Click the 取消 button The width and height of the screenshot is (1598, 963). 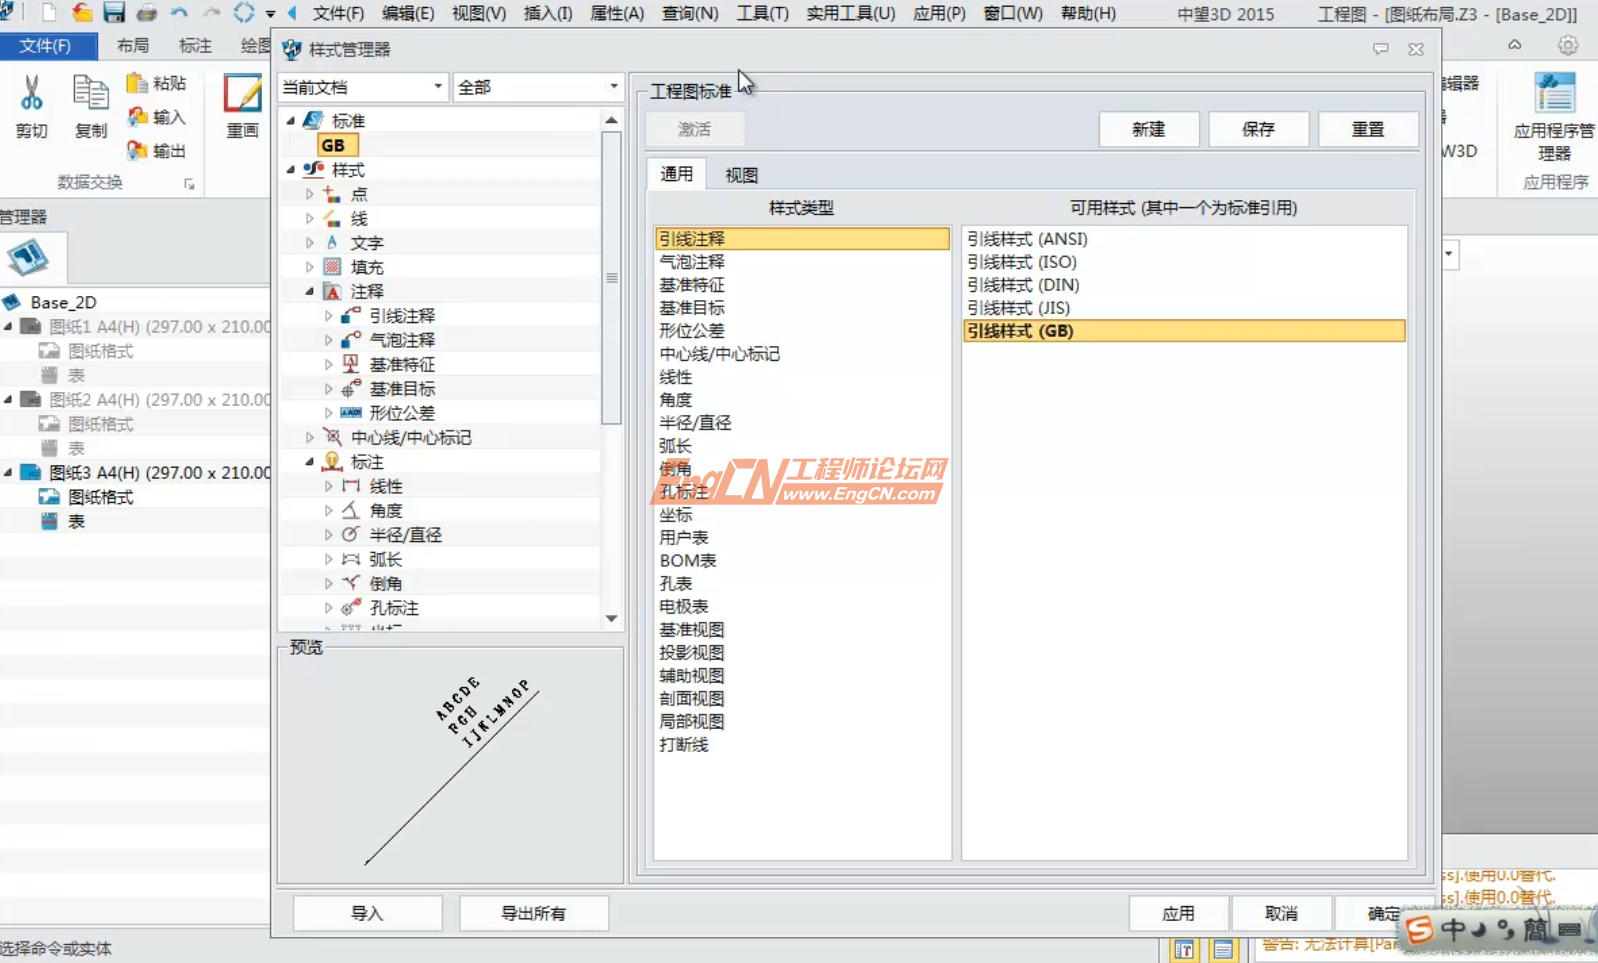pos(1281,913)
